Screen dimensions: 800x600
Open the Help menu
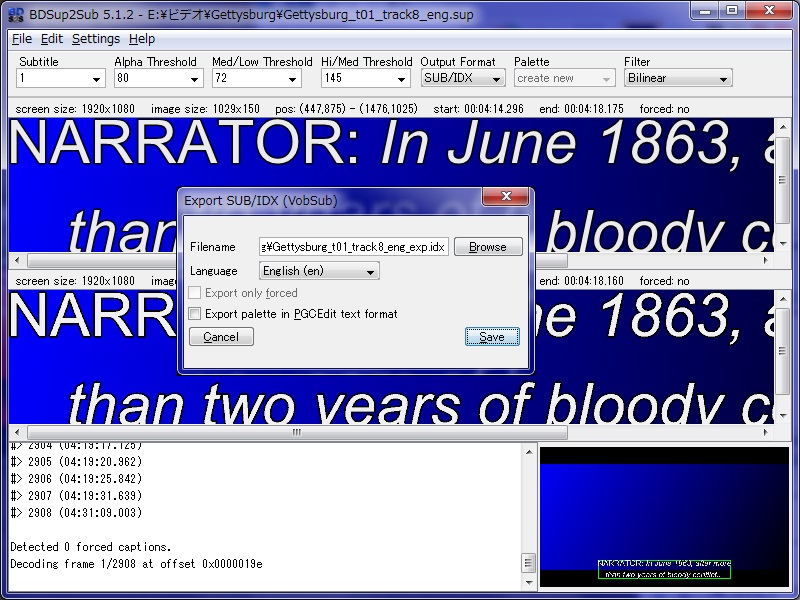click(142, 39)
